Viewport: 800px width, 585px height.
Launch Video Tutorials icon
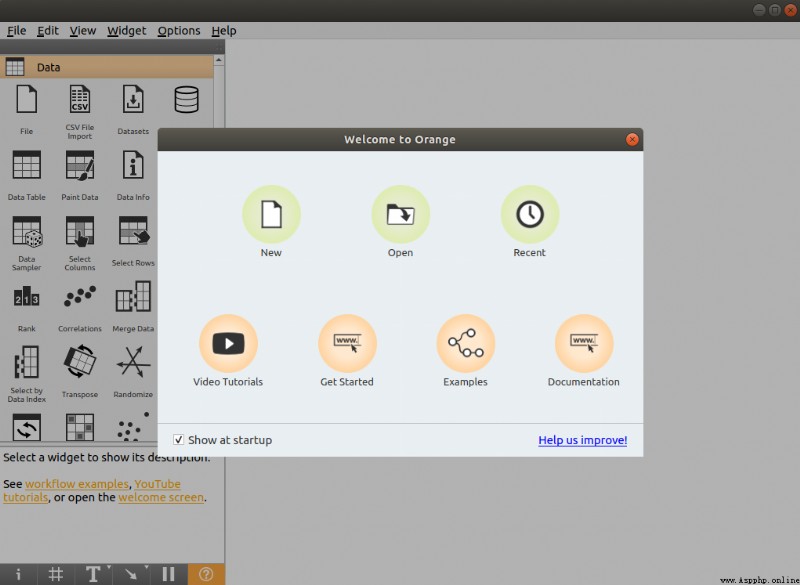pyautogui.click(x=228, y=343)
